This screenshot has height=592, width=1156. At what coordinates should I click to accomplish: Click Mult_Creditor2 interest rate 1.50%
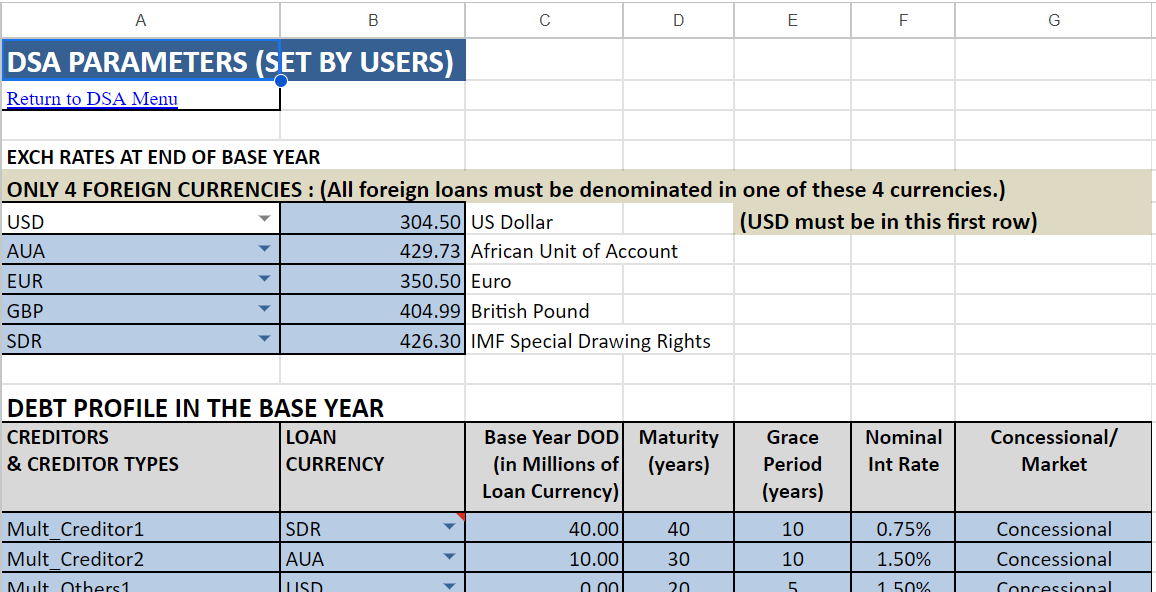903,559
